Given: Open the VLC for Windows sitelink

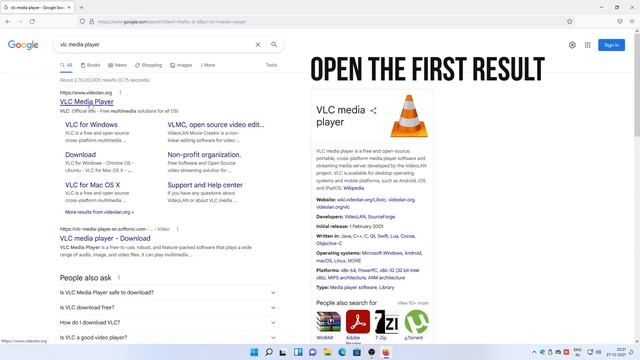Looking at the screenshot, I should pyautogui.click(x=91, y=124).
